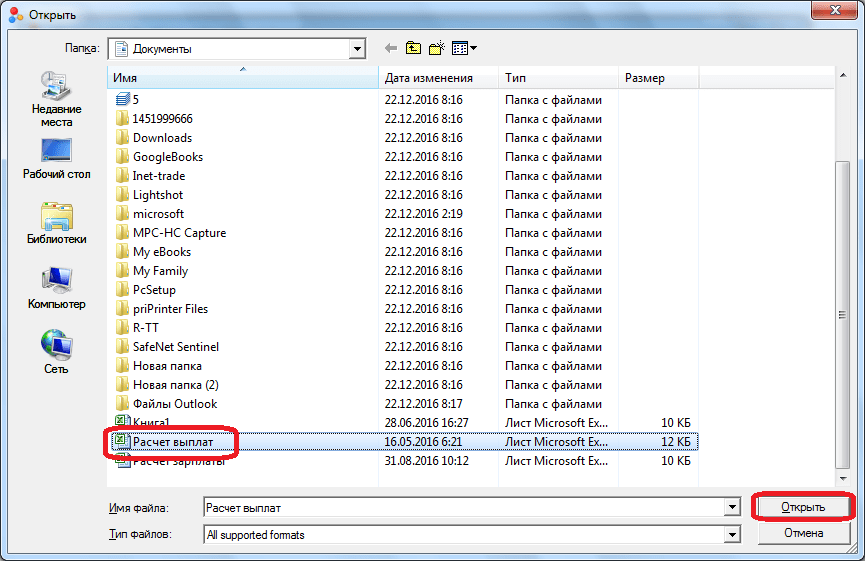Sort by Дата изменения column header
This screenshot has height=561, width=865.
coord(438,78)
